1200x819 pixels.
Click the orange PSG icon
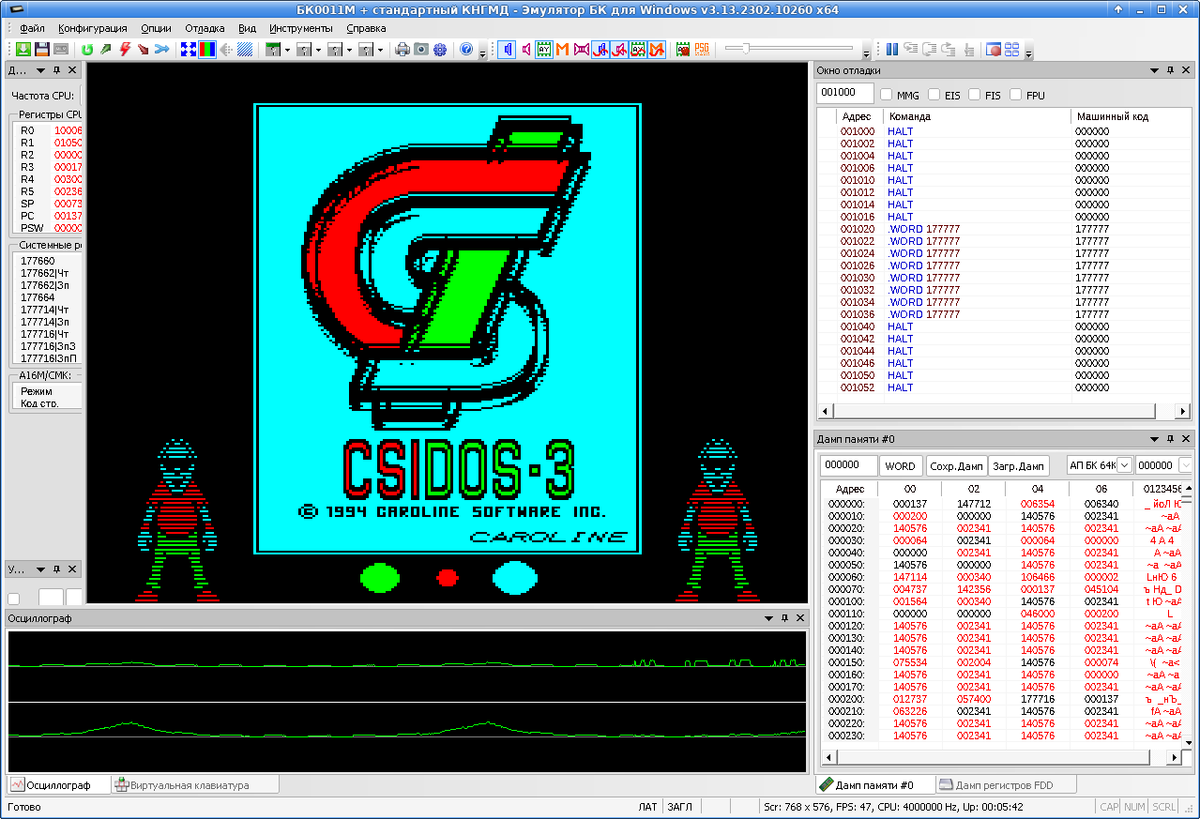click(702, 49)
